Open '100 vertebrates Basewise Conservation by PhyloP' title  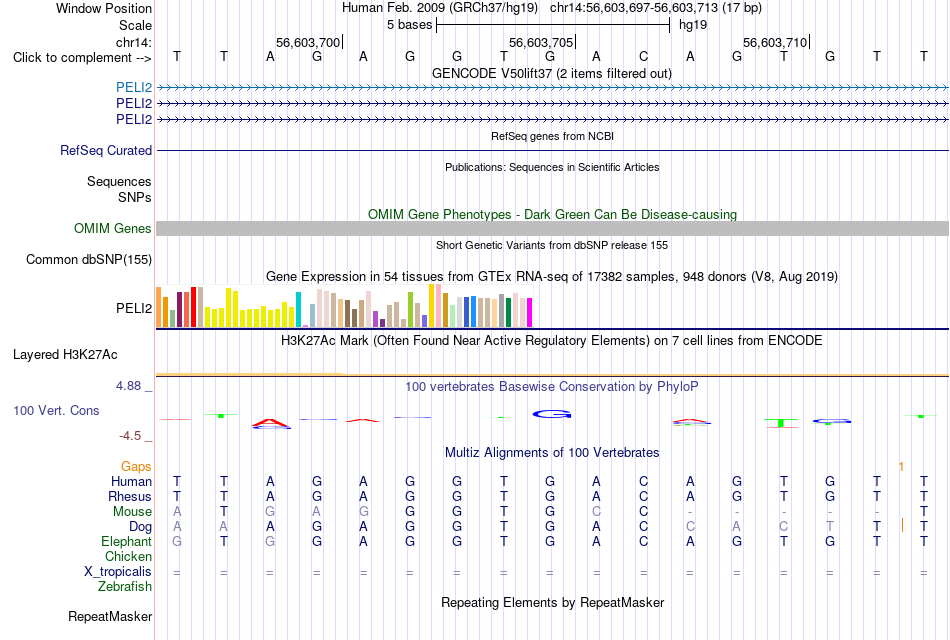[552, 387]
